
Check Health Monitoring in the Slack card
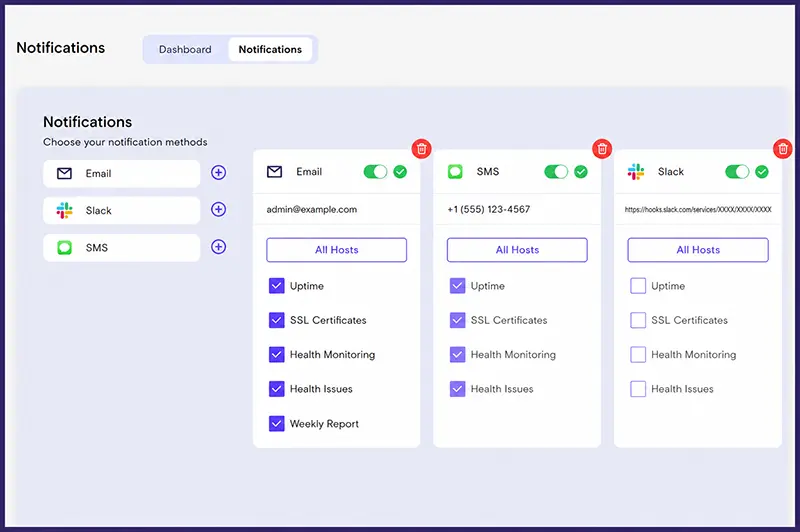[638, 354]
